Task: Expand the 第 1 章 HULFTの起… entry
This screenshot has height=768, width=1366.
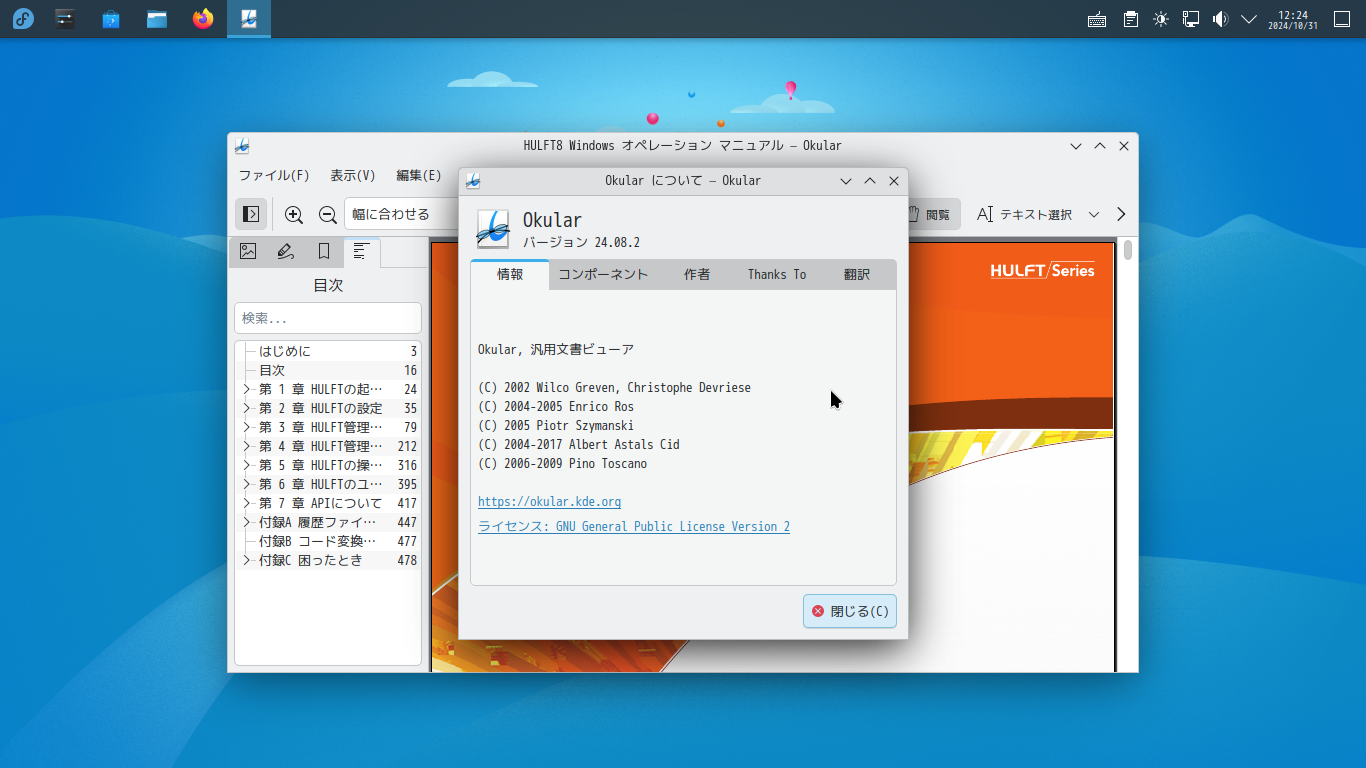Action: pyautogui.click(x=247, y=389)
